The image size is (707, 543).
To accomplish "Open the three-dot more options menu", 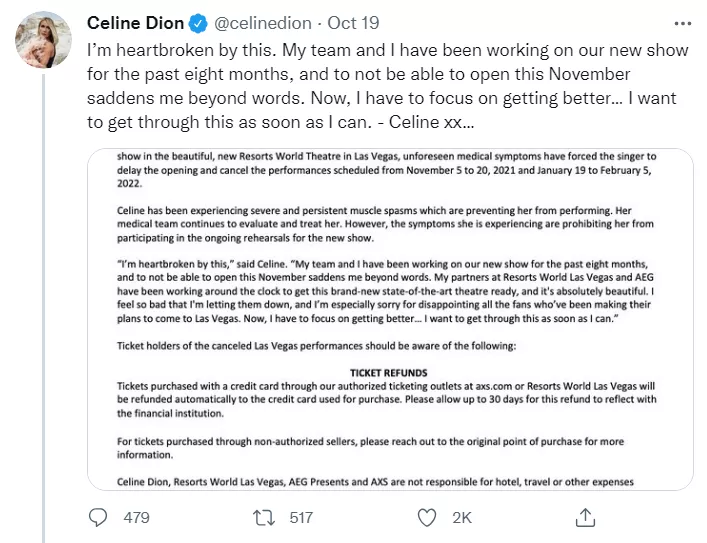I will pos(681,22).
